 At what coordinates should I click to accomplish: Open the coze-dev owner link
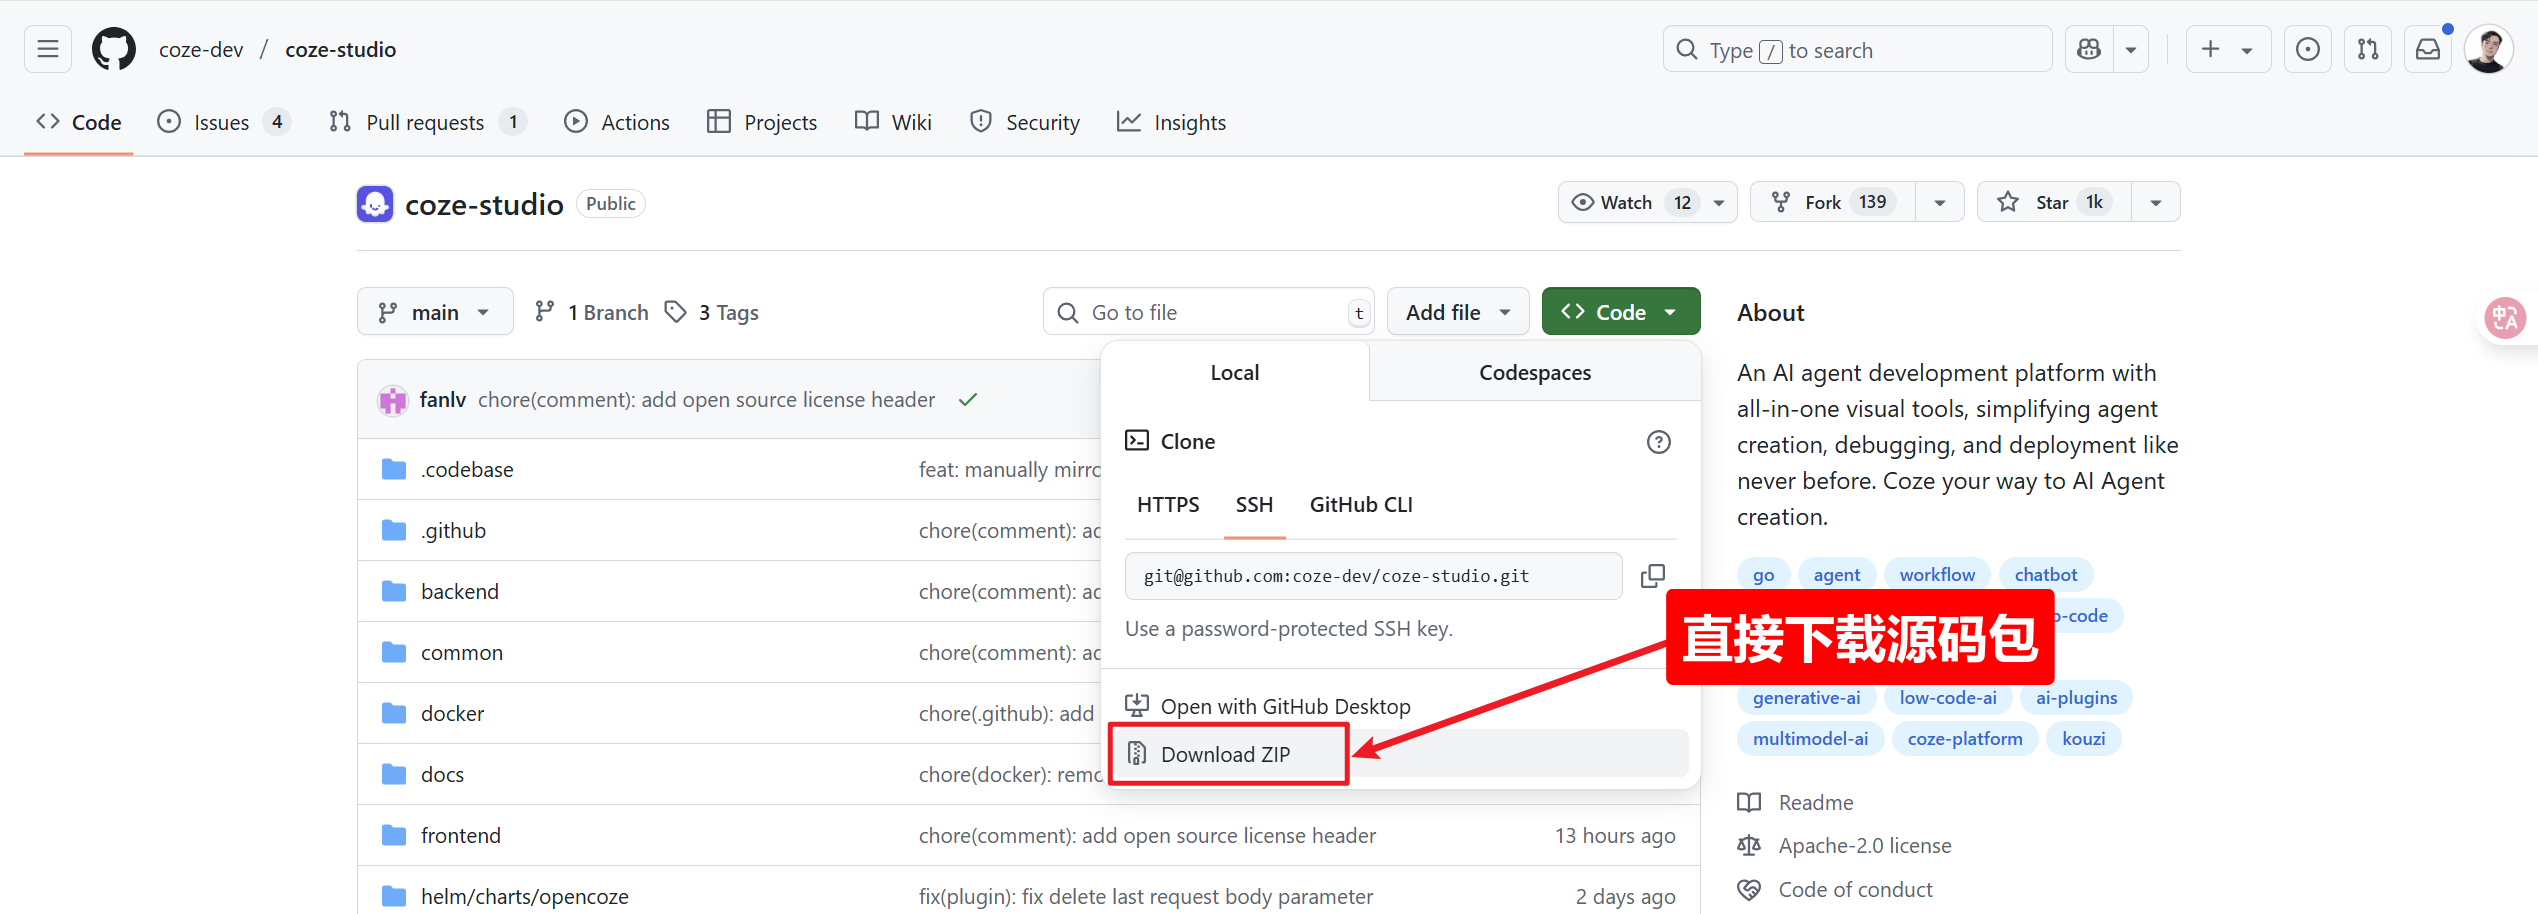coord(201,50)
